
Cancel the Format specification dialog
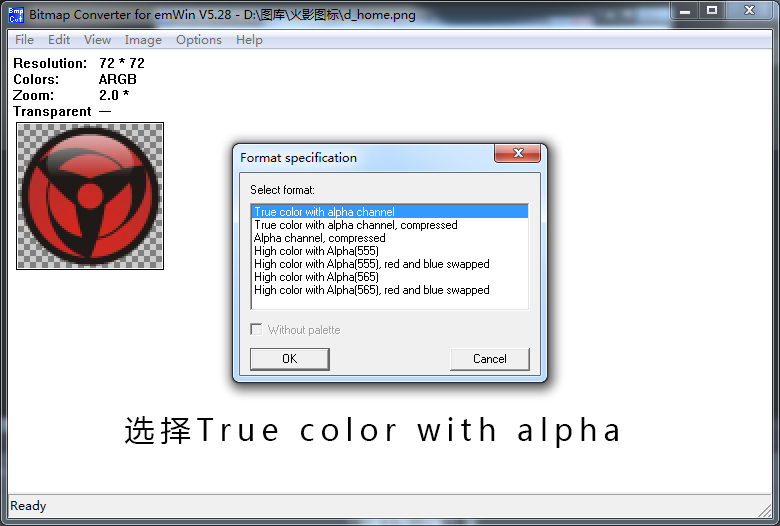pos(489,359)
